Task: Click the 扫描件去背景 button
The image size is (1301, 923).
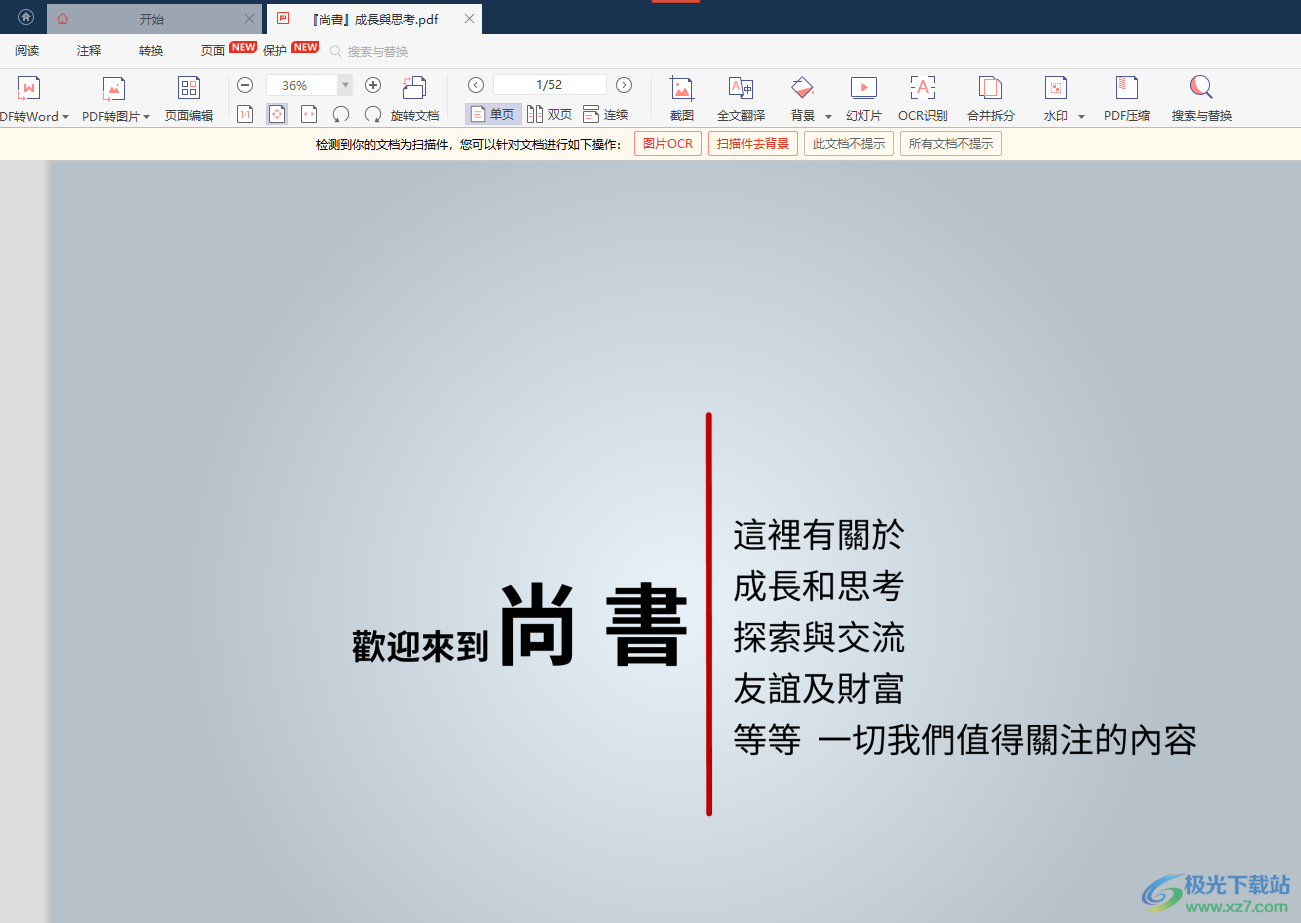Action: tap(753, 144)
